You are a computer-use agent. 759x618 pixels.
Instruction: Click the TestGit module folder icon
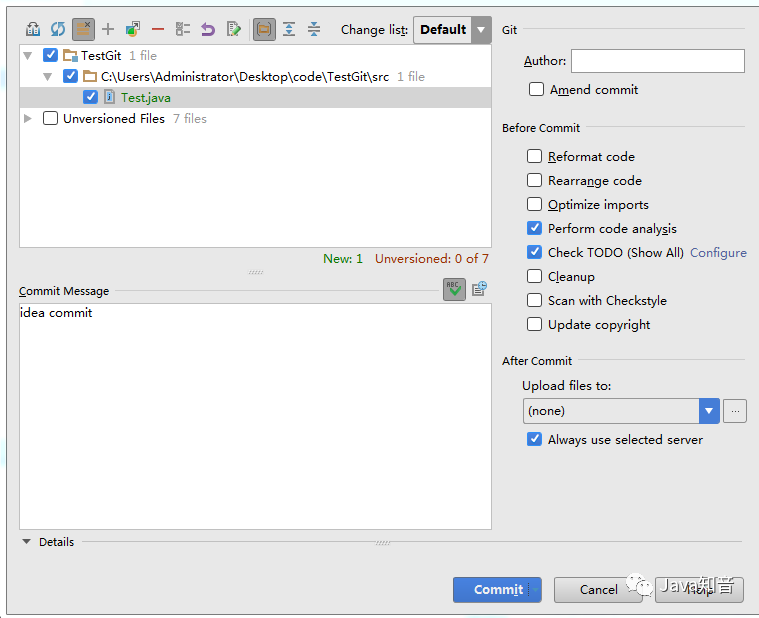tap(70, 56)
